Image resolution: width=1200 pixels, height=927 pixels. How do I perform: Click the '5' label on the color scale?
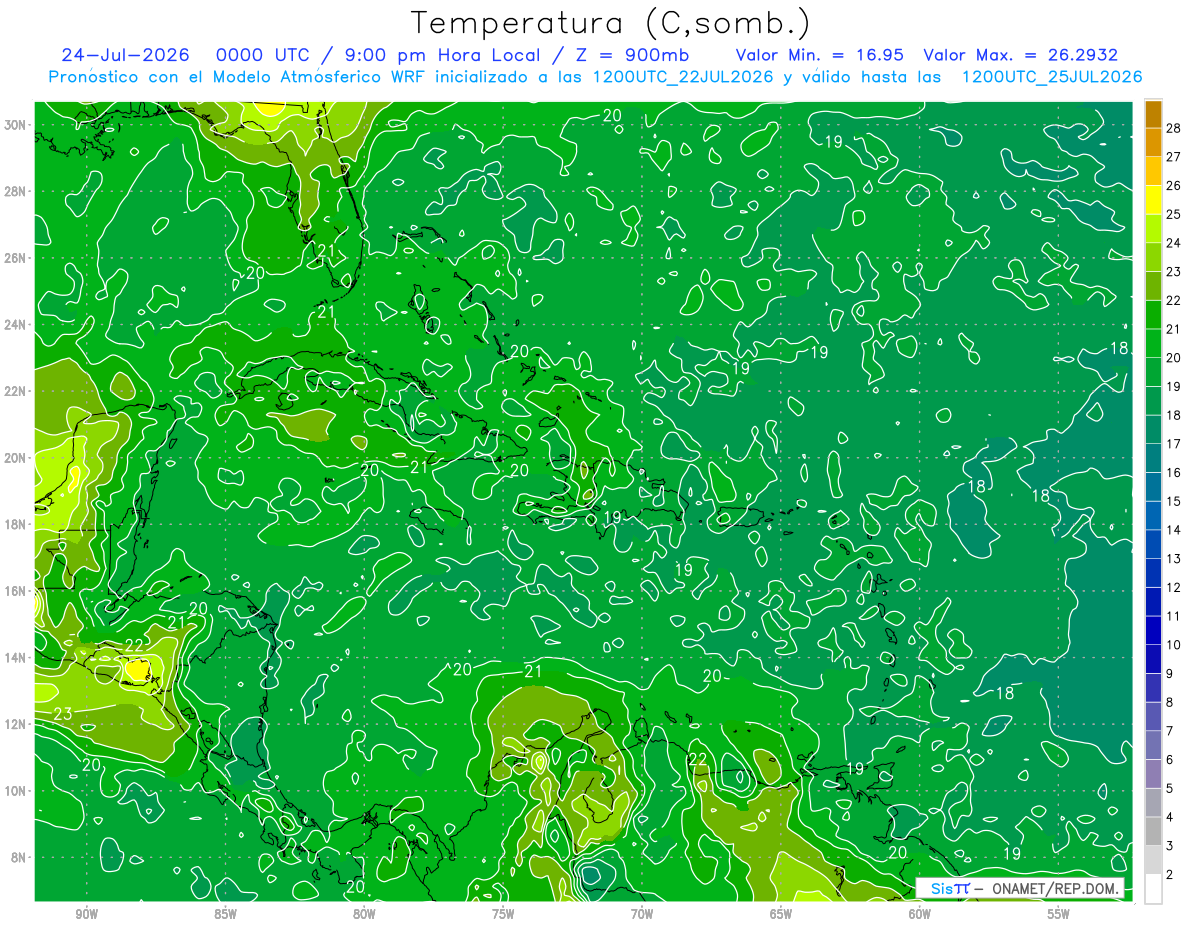[1170, 789]
